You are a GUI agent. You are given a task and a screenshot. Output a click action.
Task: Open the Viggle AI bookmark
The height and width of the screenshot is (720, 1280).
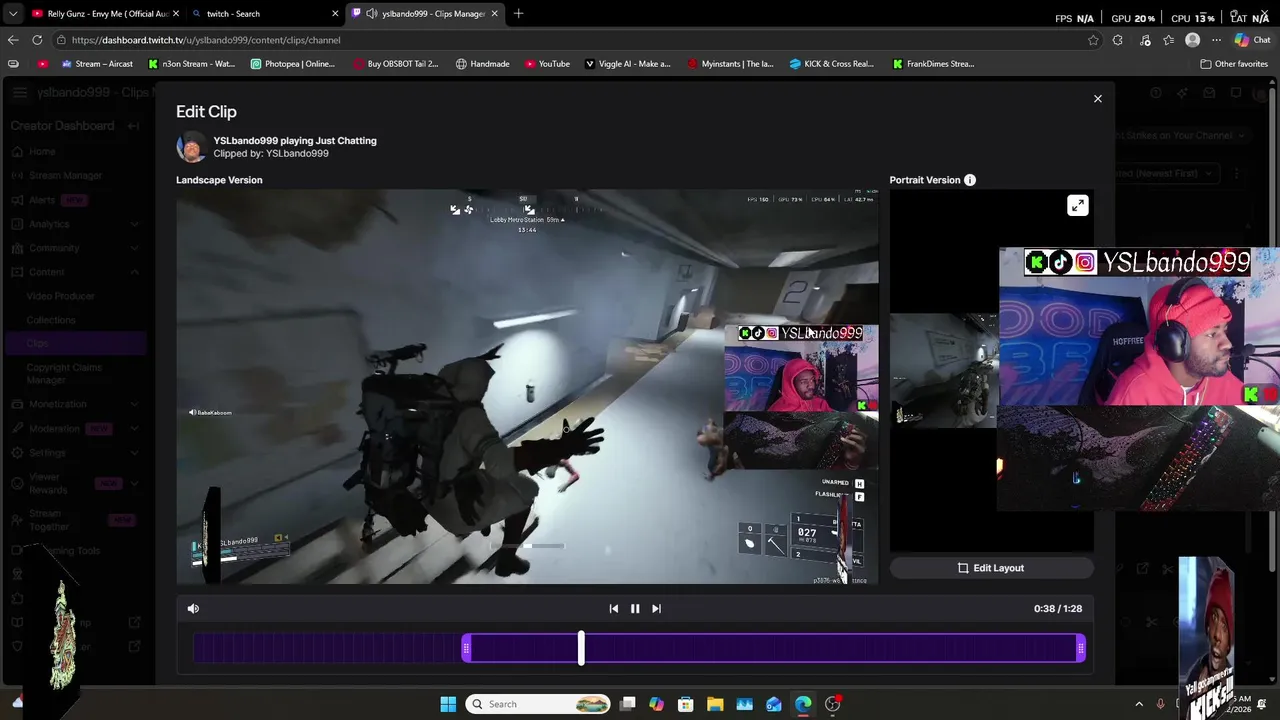(627, 64)
